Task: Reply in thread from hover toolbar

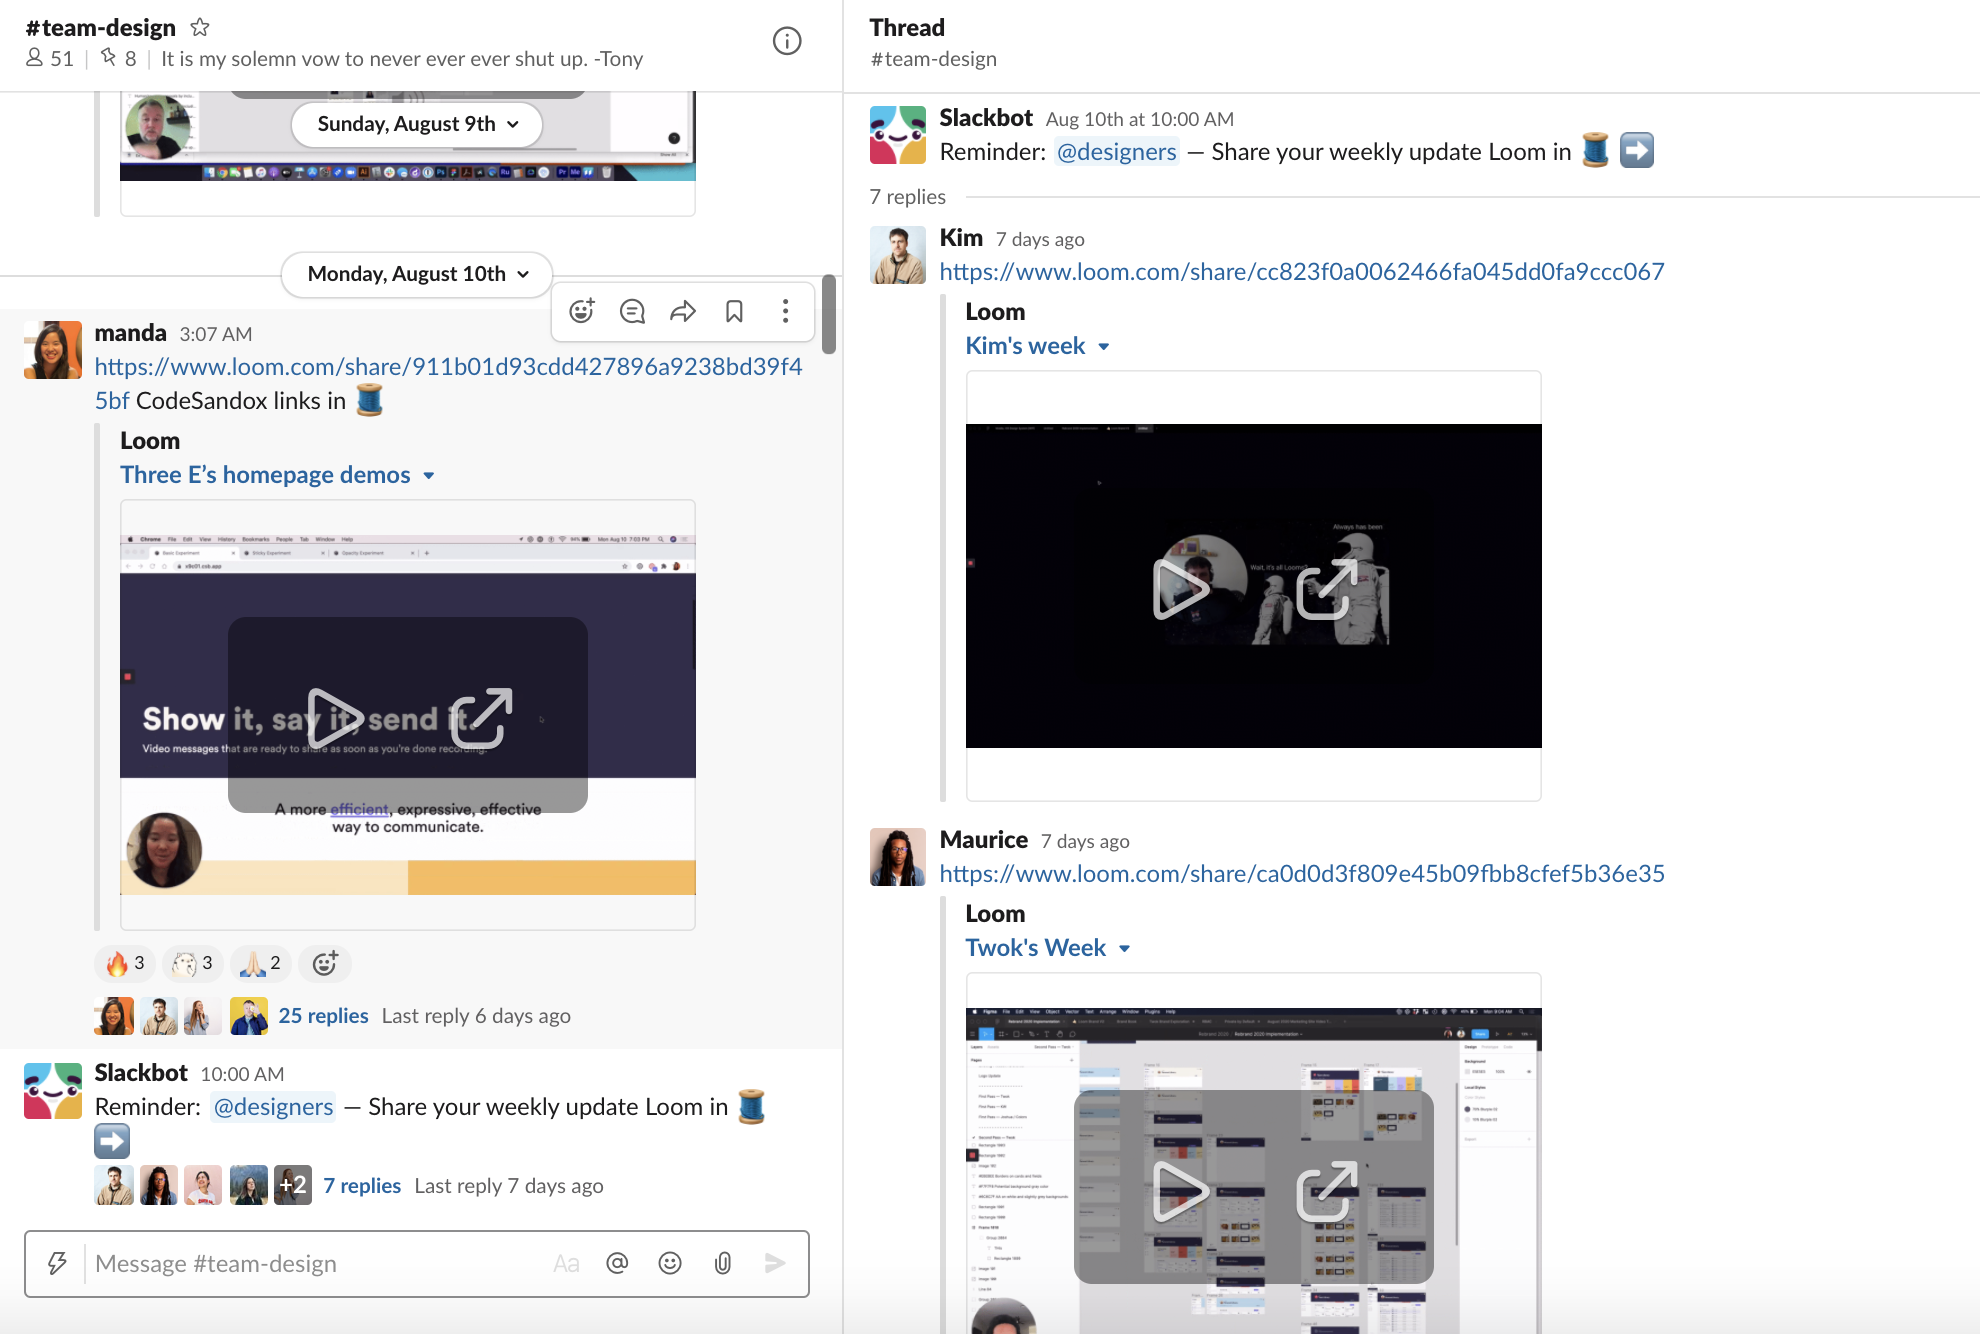Action: tap(632, 311)
